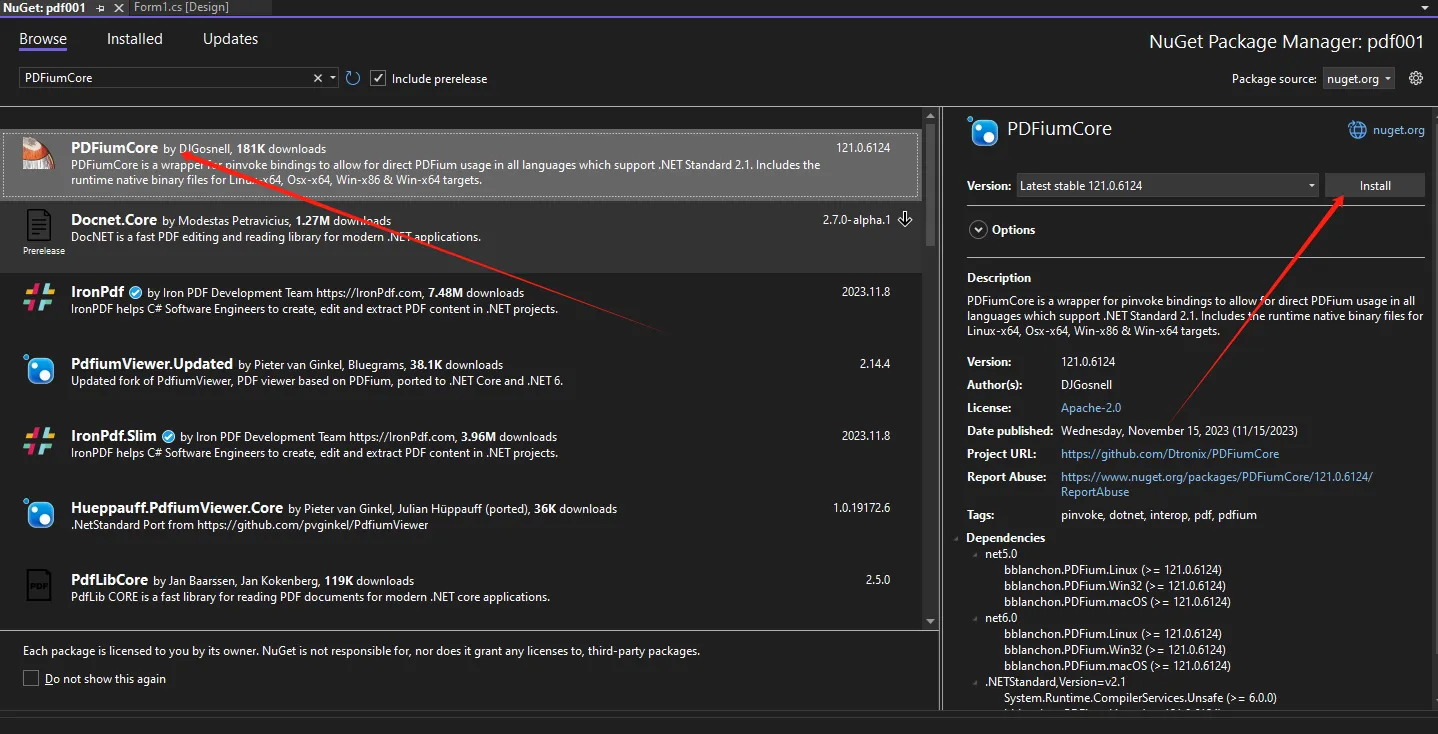Image resolution: width=1438 pixels, height=734 pixels.
Task: Open the document tabs overflow dropdown
Action: pyautogui.click(x=1423, y=8)
